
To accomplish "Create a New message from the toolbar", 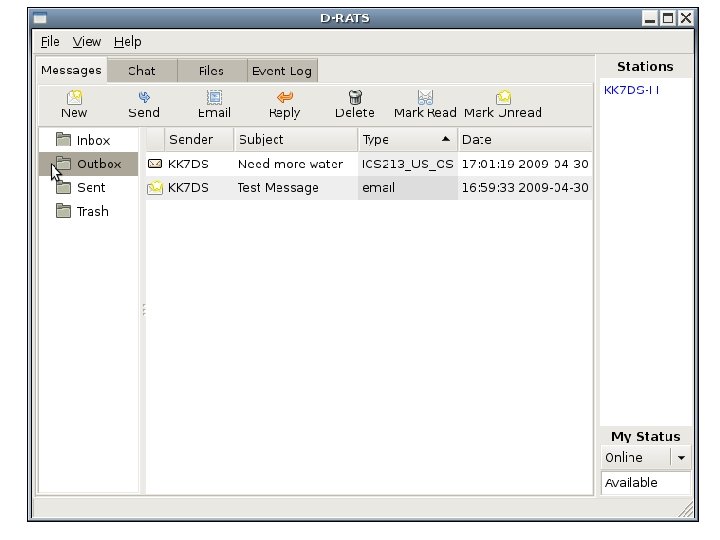I will 74,105.
